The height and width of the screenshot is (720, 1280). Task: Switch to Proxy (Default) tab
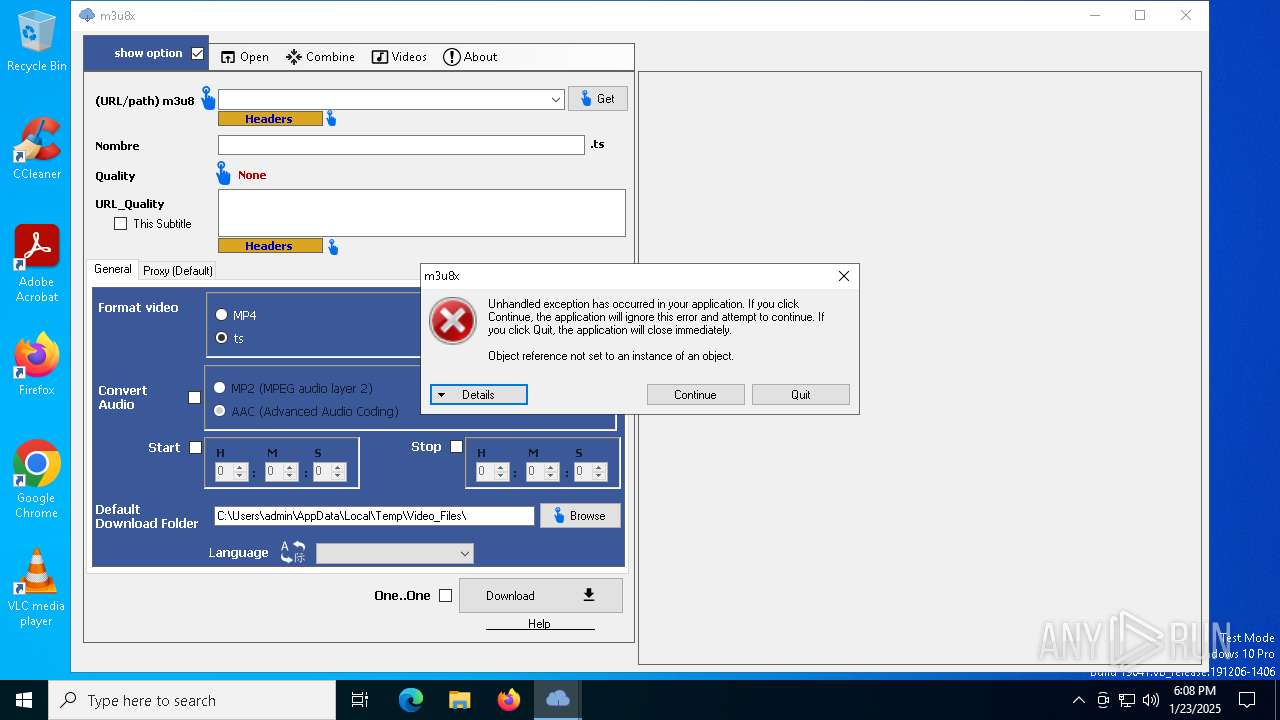click(x=177, y=270)
